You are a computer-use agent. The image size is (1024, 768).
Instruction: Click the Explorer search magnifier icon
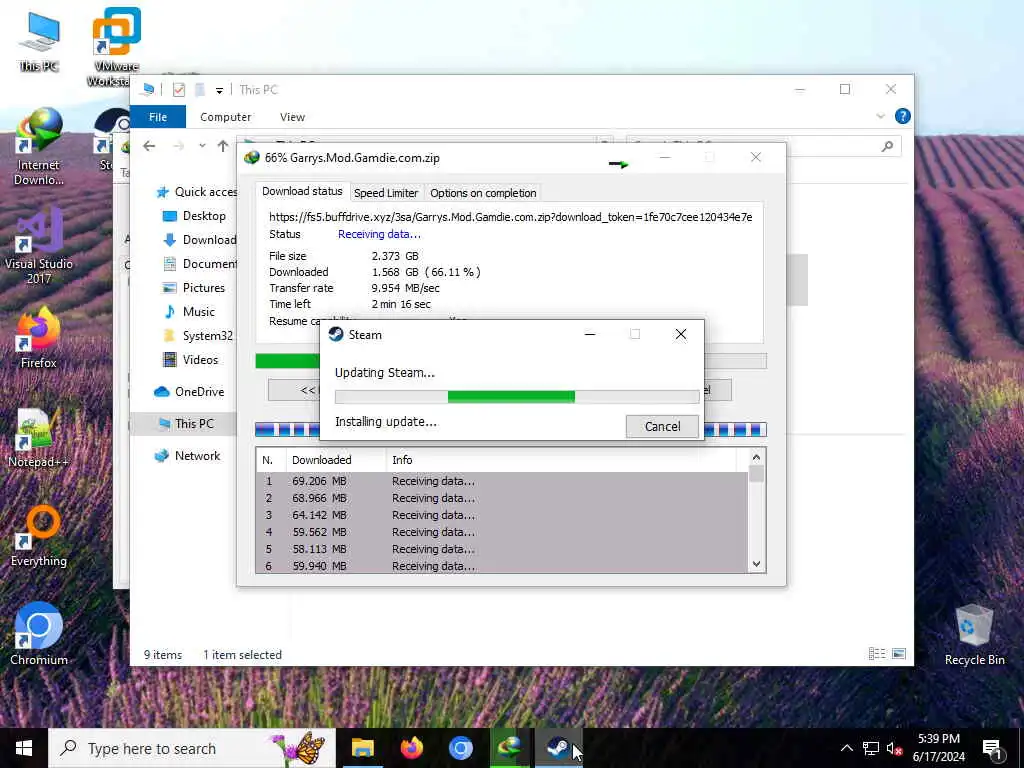887,146
